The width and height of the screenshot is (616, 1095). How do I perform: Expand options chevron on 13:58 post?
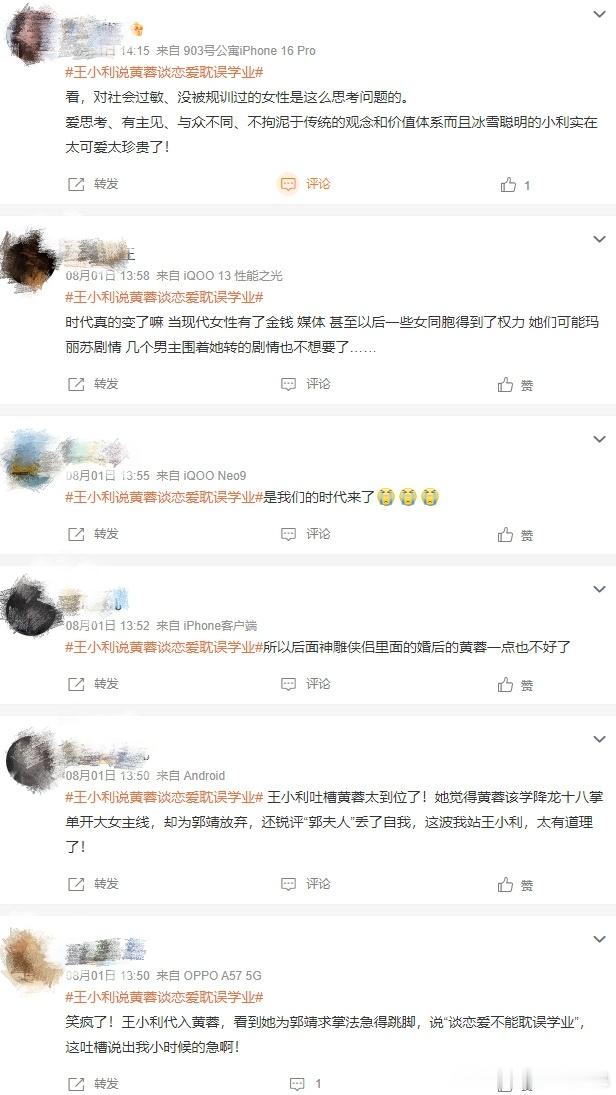pyautogui.click(x=599, y=239)
